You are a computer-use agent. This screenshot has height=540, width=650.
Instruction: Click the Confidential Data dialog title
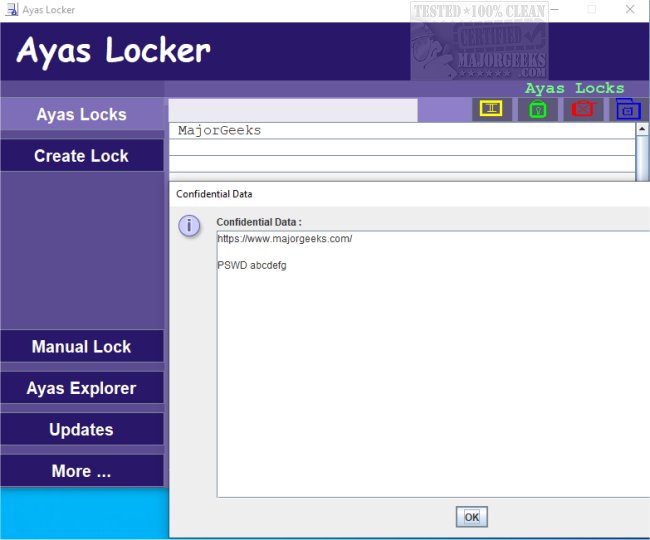214,194
